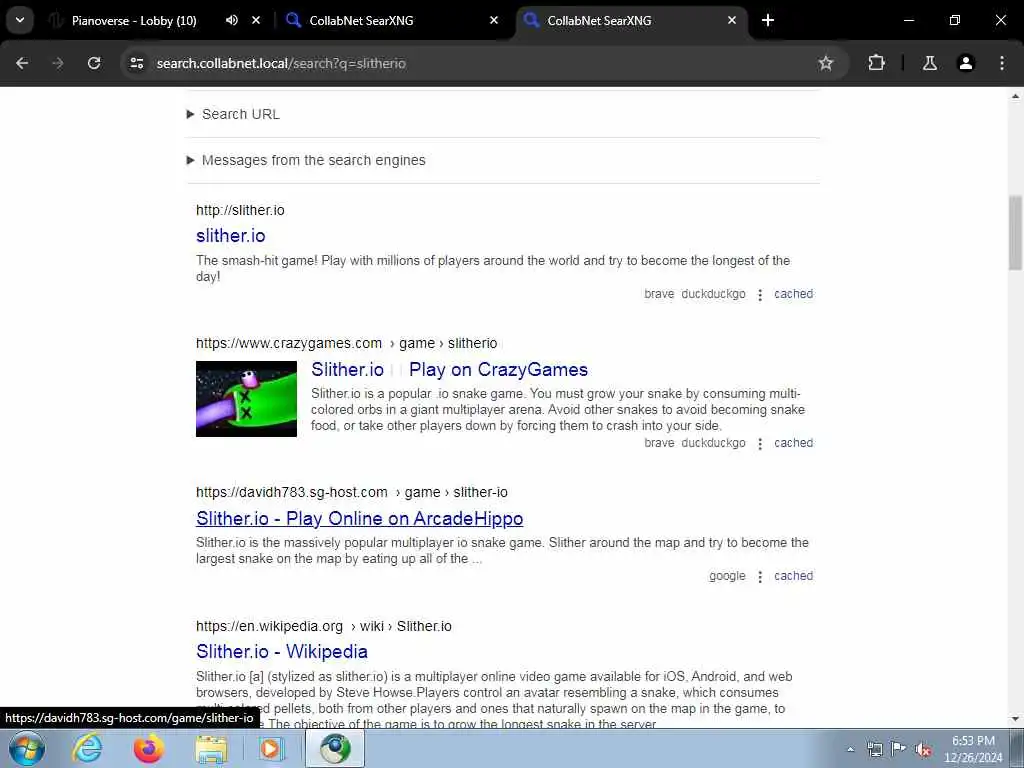Click duckduckgo label on CrazyGames result

(713, 443)
